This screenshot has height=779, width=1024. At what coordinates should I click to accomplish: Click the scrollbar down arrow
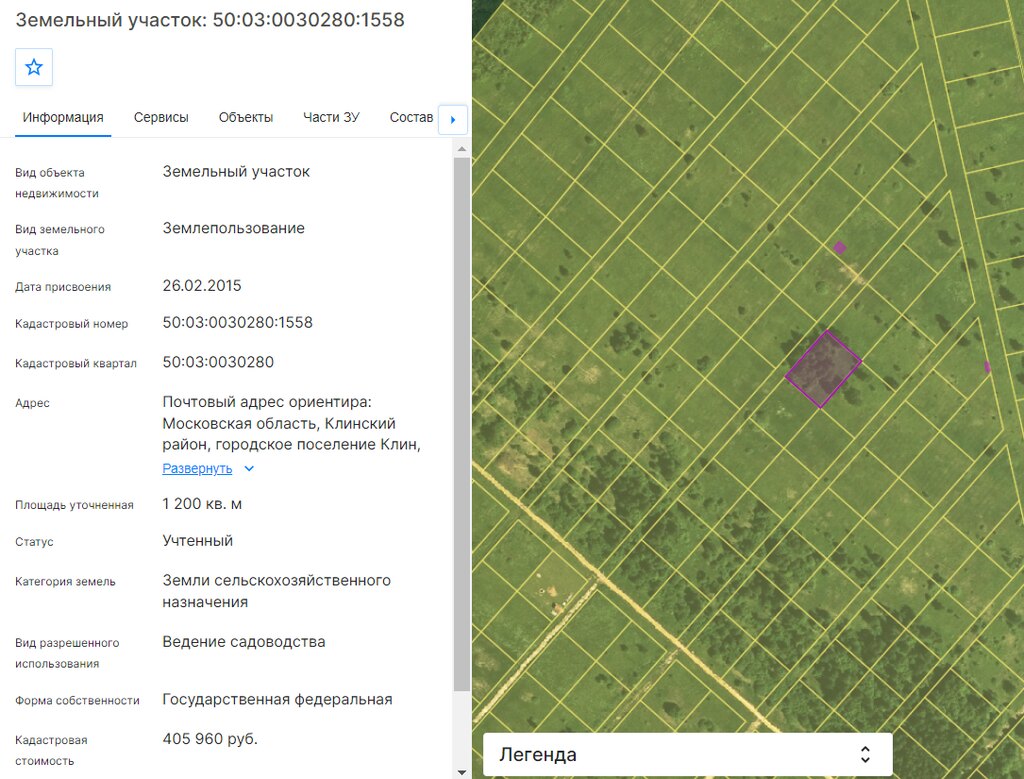462,772
